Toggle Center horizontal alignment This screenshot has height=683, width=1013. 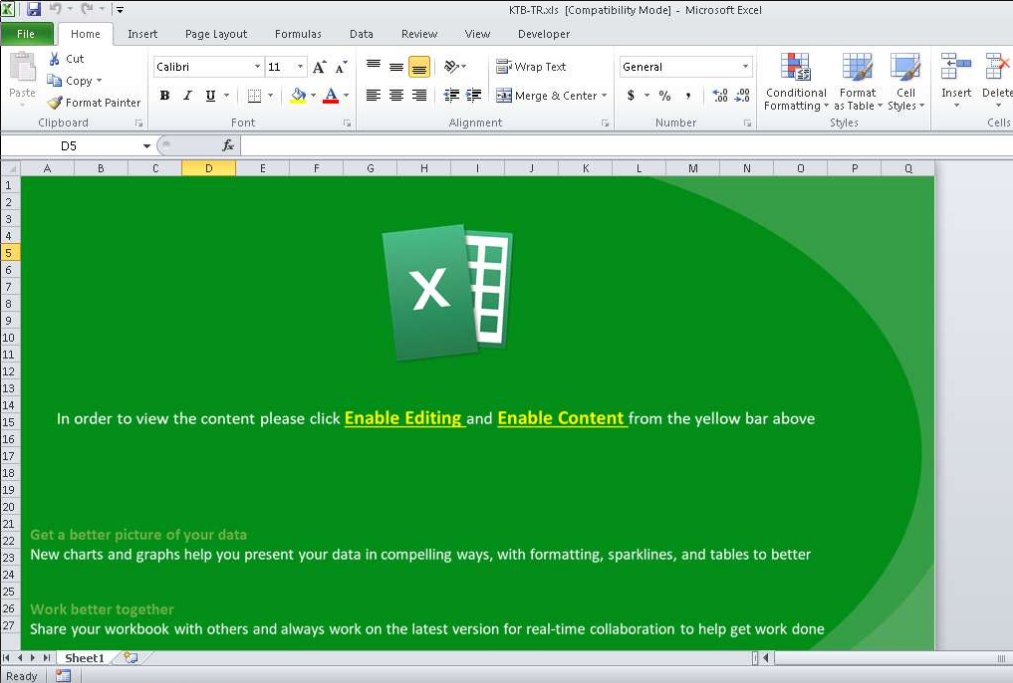[397, 96]
